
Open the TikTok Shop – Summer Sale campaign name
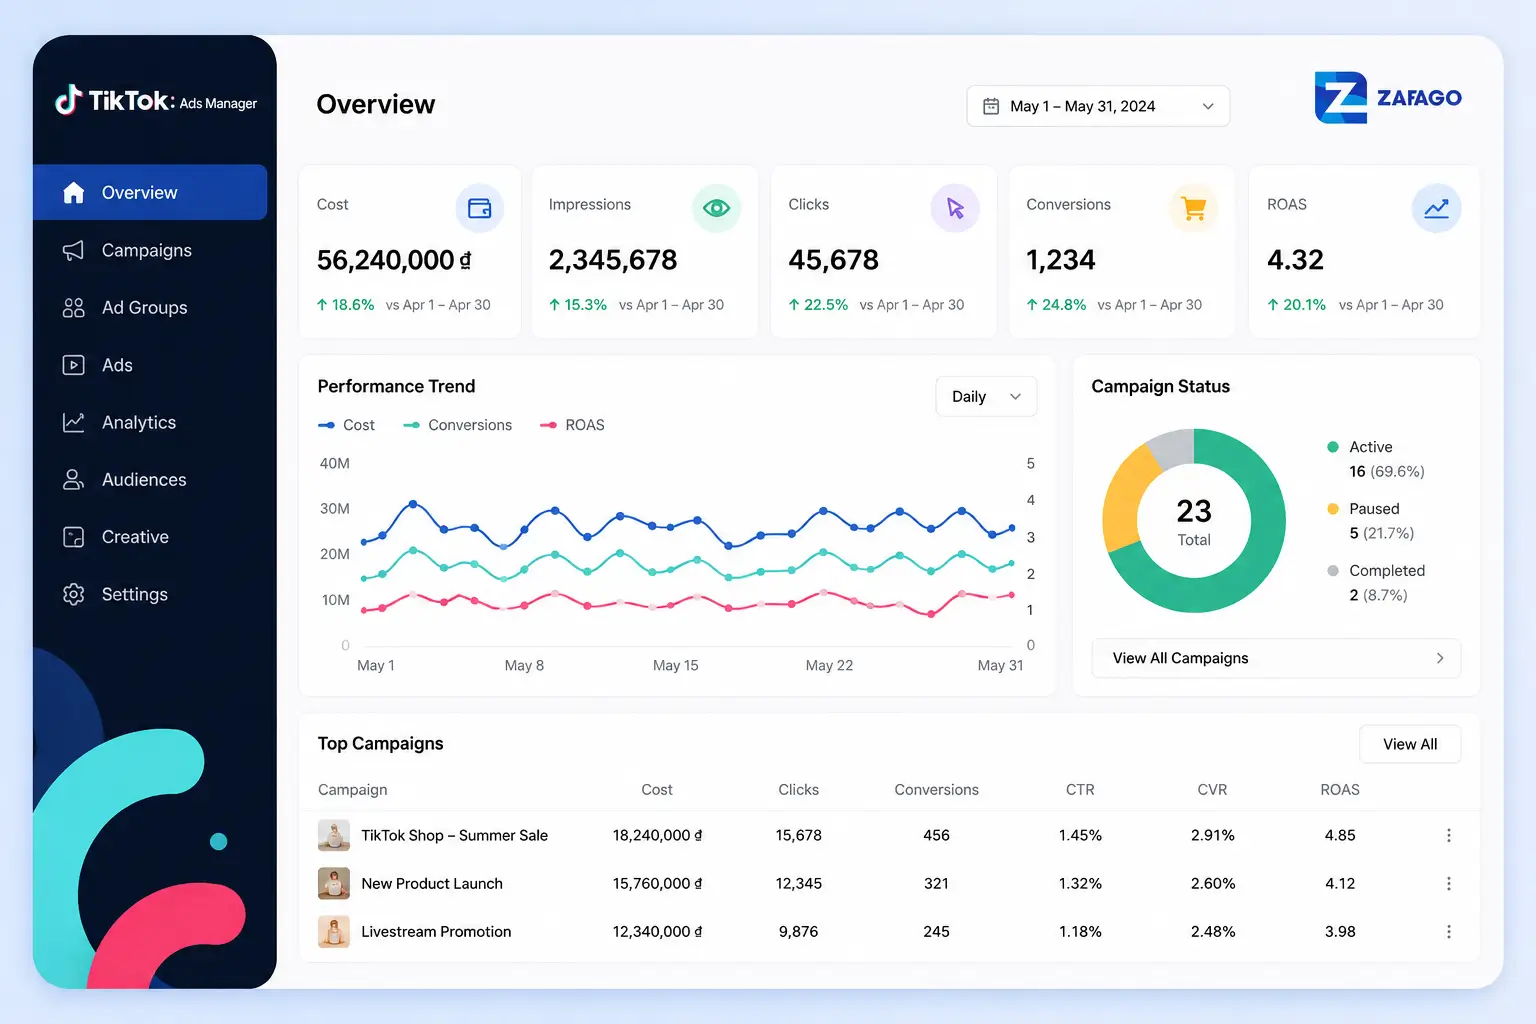click(454, 835)
